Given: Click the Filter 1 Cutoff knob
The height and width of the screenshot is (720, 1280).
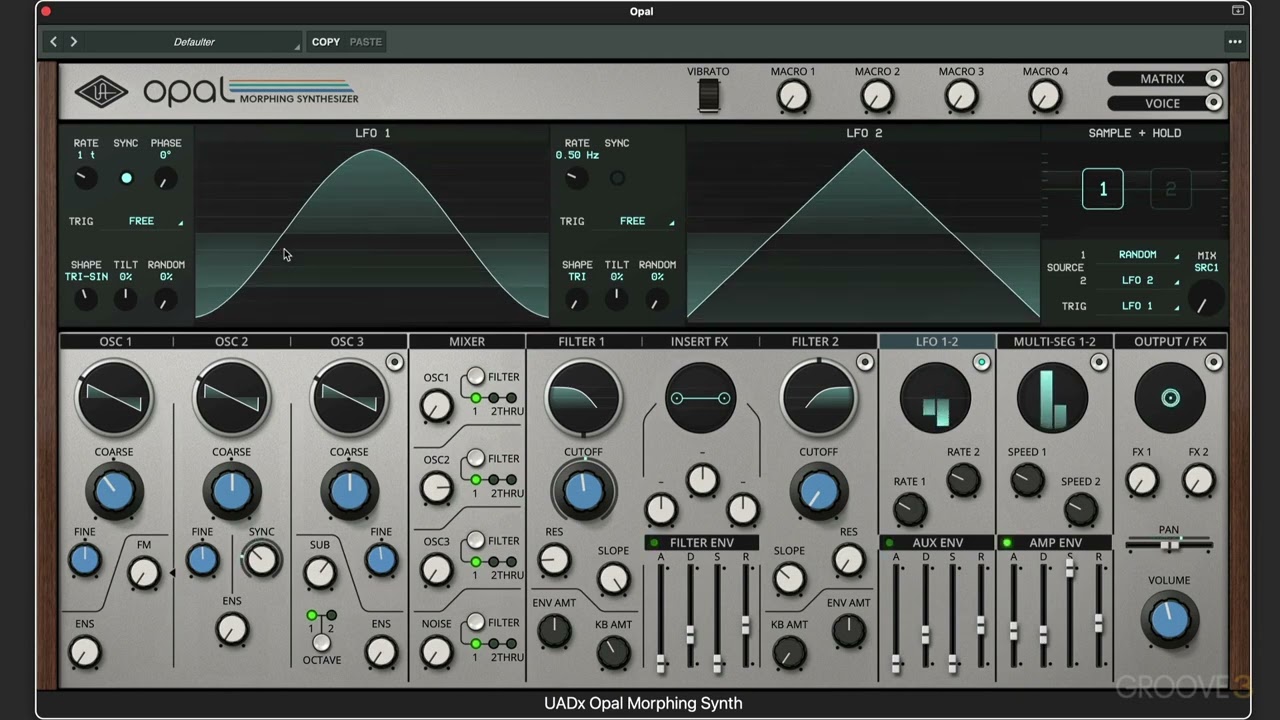Looking at the screenshot, I should click(x=583, y=492).
